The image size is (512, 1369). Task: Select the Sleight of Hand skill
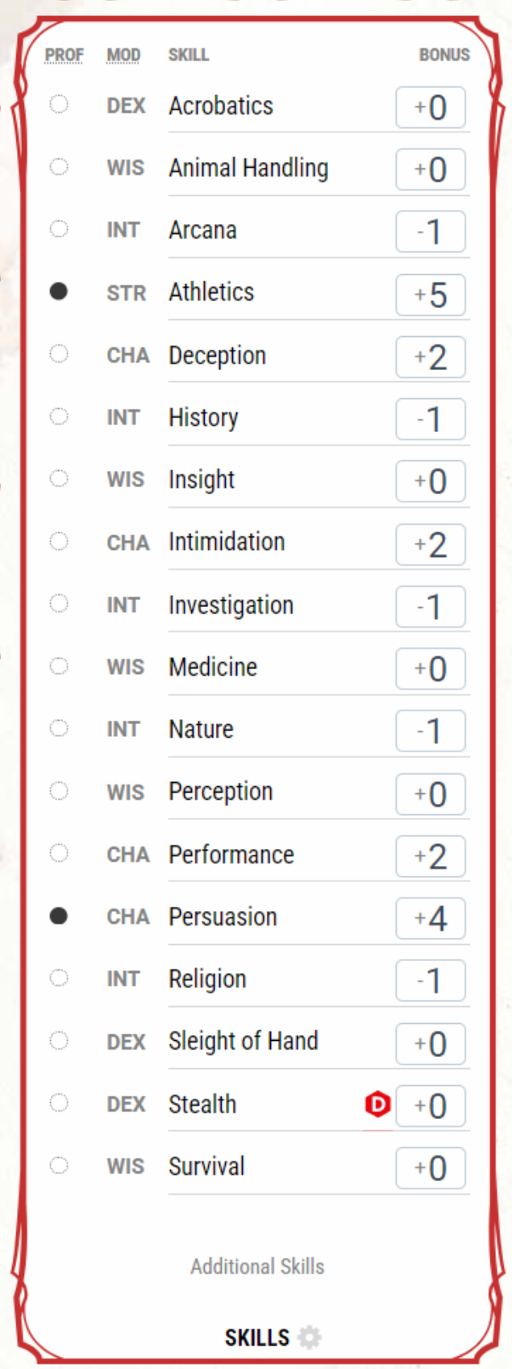pos(244,1041)
